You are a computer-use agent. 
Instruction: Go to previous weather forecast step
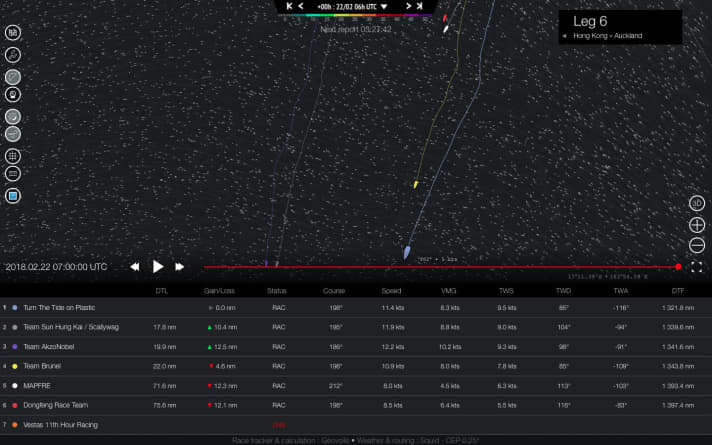point(301,6)
